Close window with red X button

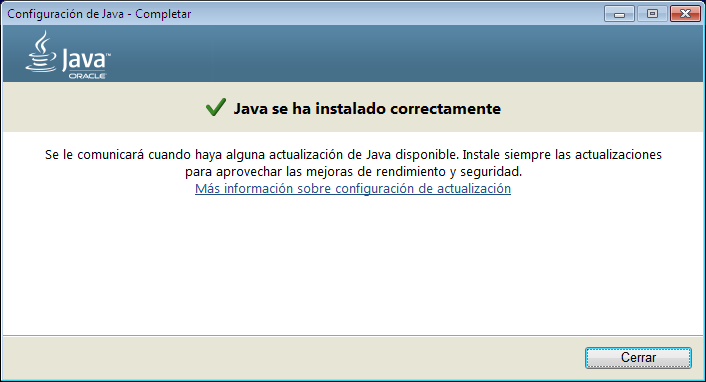point(685,14)
